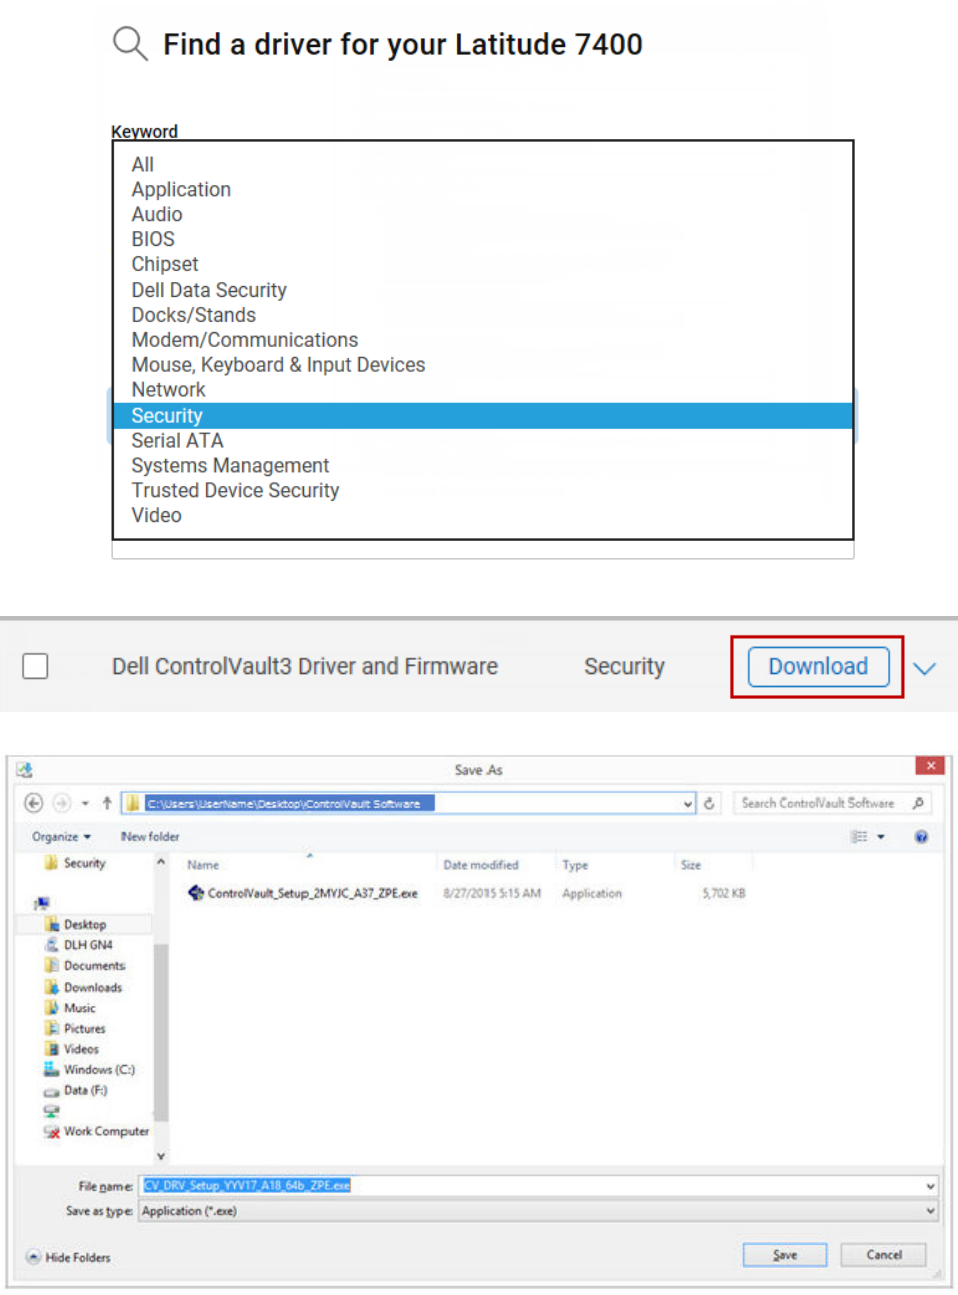958x1295 pixels.
Task: Click the Dell ControlVault3 Driver and Firmware name
Action: (x=305, y=666)
